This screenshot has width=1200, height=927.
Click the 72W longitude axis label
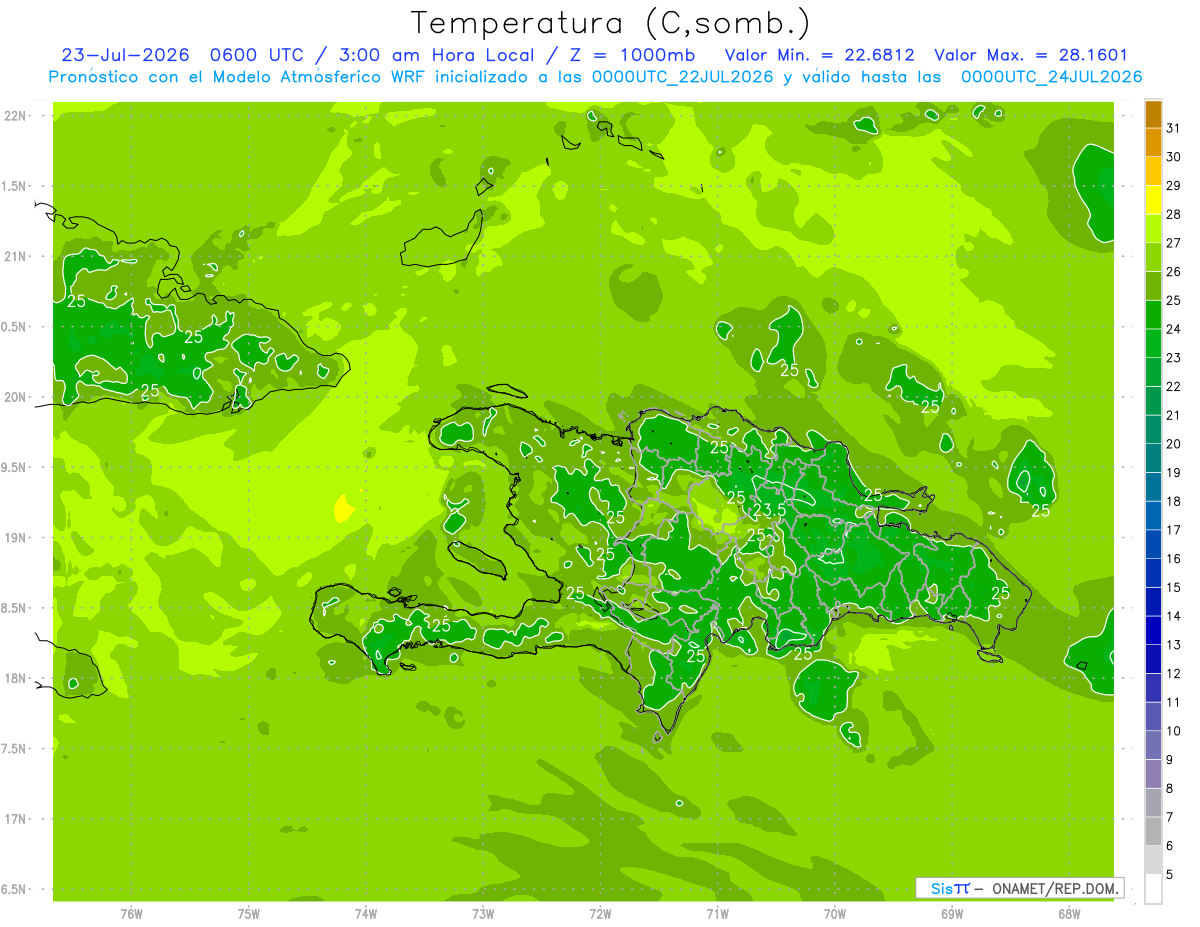[600, 913]
